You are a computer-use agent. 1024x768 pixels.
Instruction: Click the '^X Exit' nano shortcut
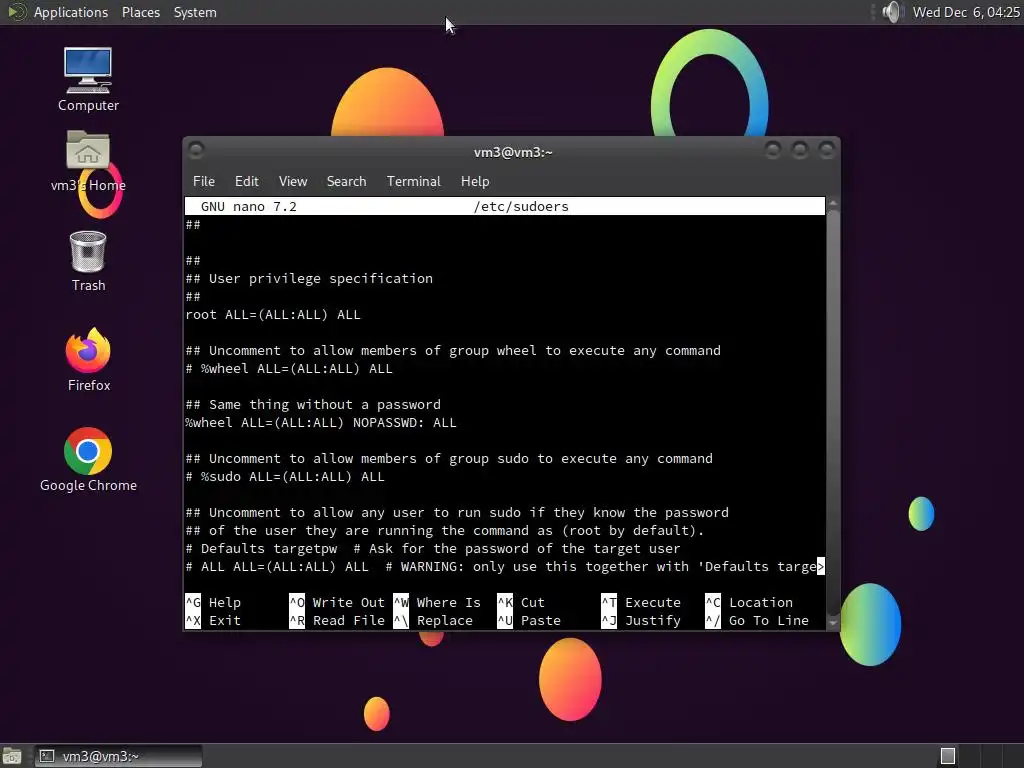coord(214,620)
